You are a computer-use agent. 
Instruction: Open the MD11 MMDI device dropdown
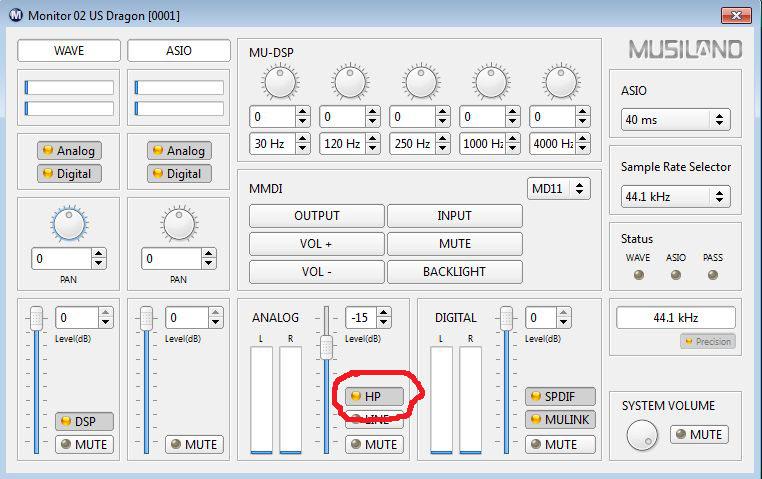pyautogui.click(x=559, y=188)
